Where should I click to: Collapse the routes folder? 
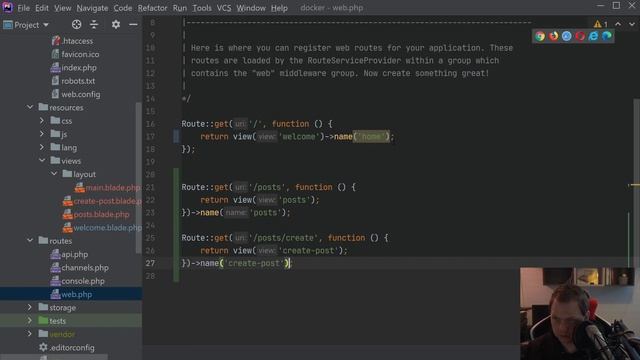coord(30,240)
